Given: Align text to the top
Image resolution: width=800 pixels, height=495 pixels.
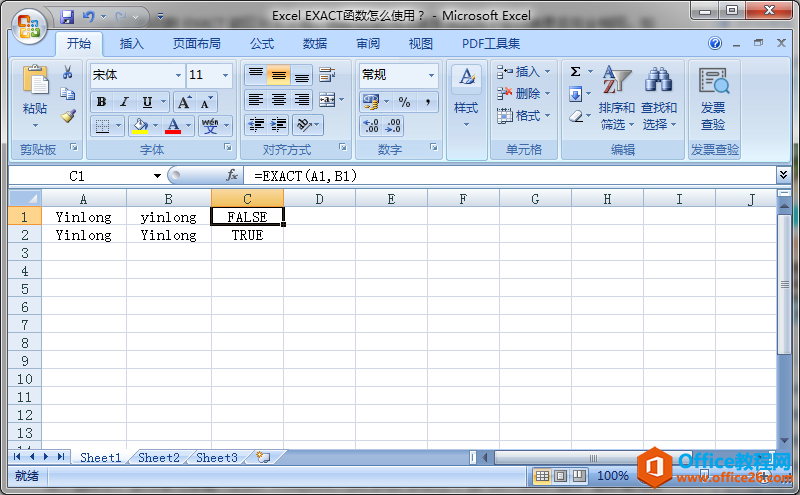Looking at the screenshot, I should 256,75.
